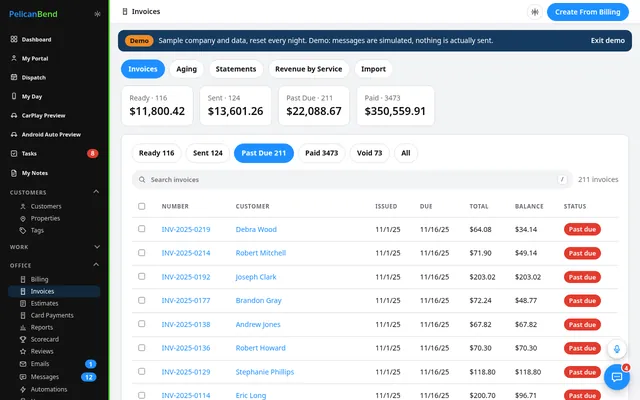640x400 pixels.
Task: Click Past due status badge for Debra Wood
Action: pos(582,229)
